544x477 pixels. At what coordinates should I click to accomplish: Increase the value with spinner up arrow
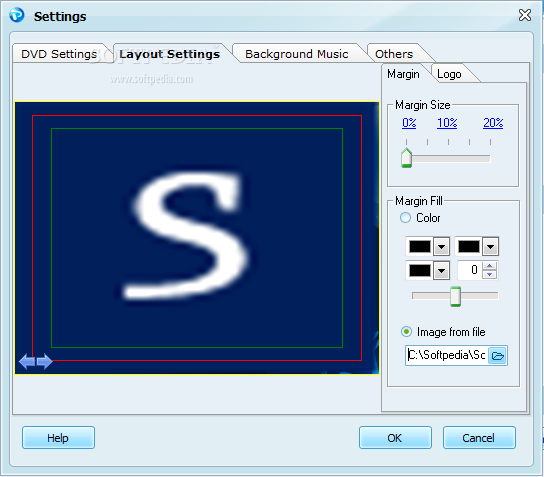pos(490,266)
